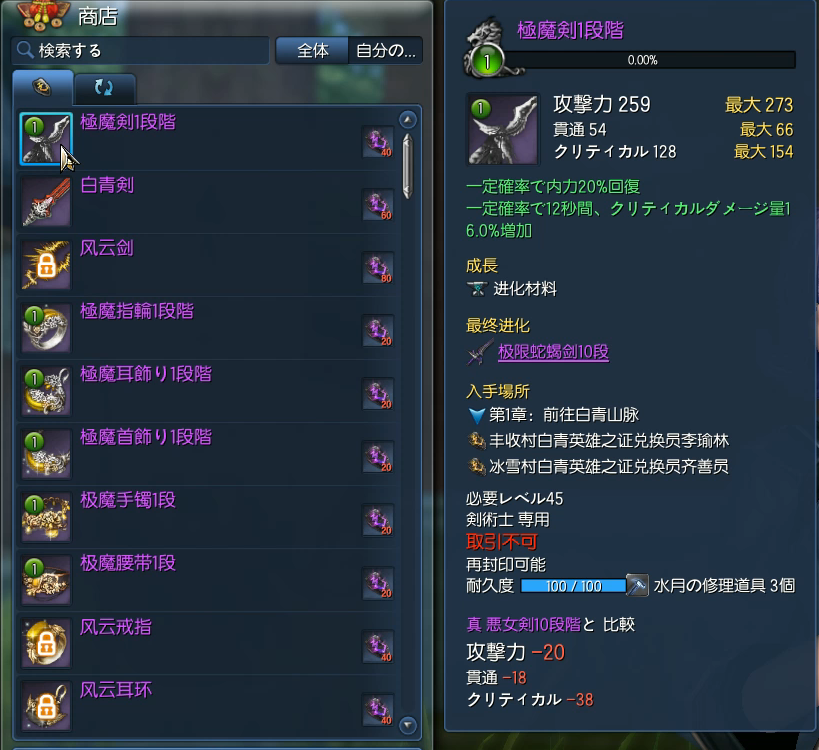Viewport: 819px width, 750px height.
Task: Open the refresh arrows shop tab
Action: pos(104,88)
